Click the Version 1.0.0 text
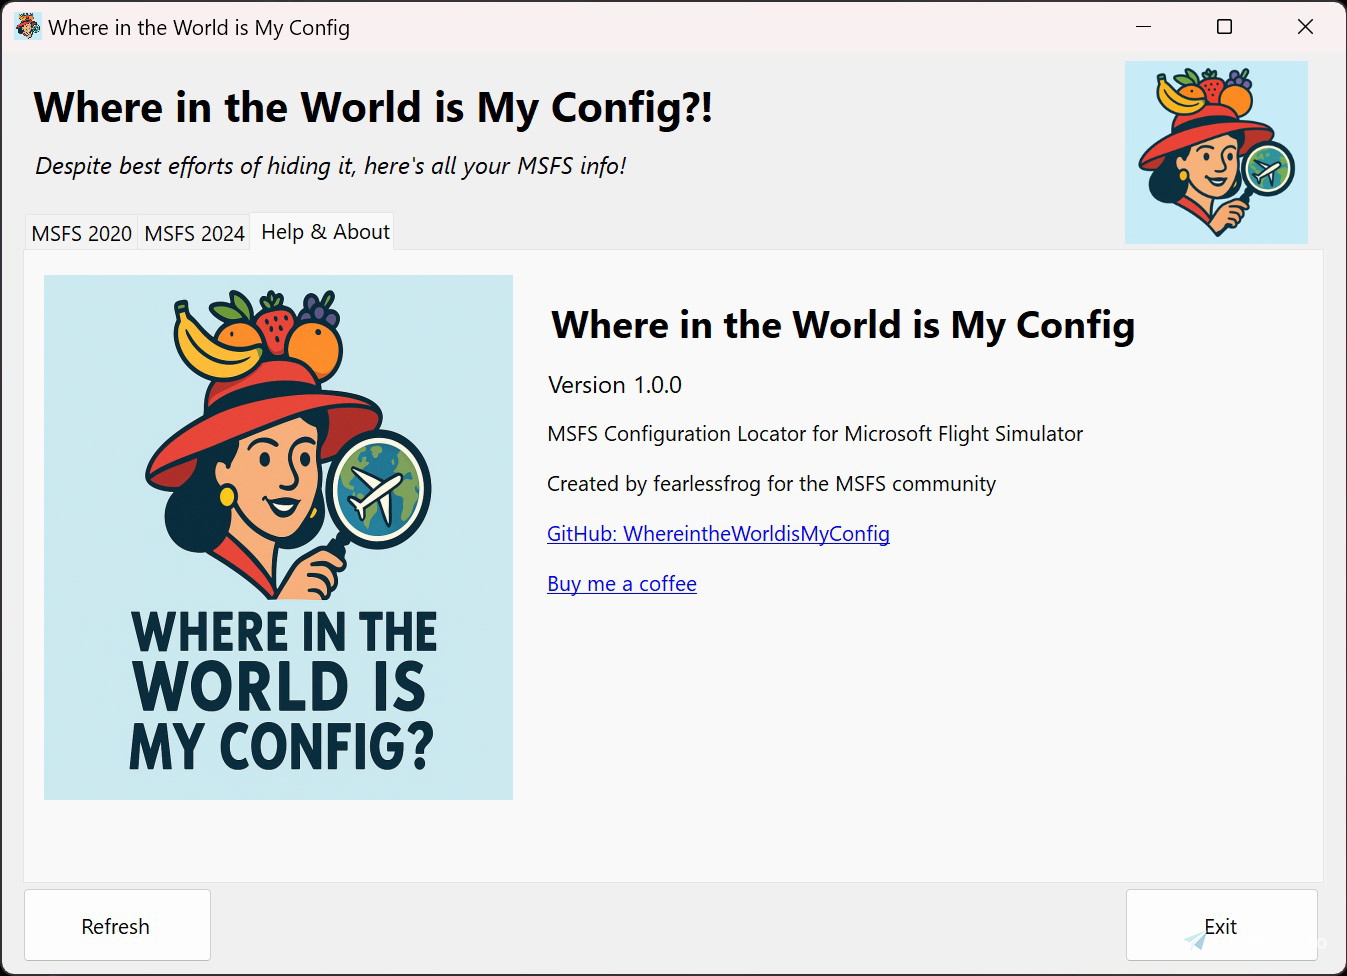This screenshot has width=1347, height=976. point(614,384)
